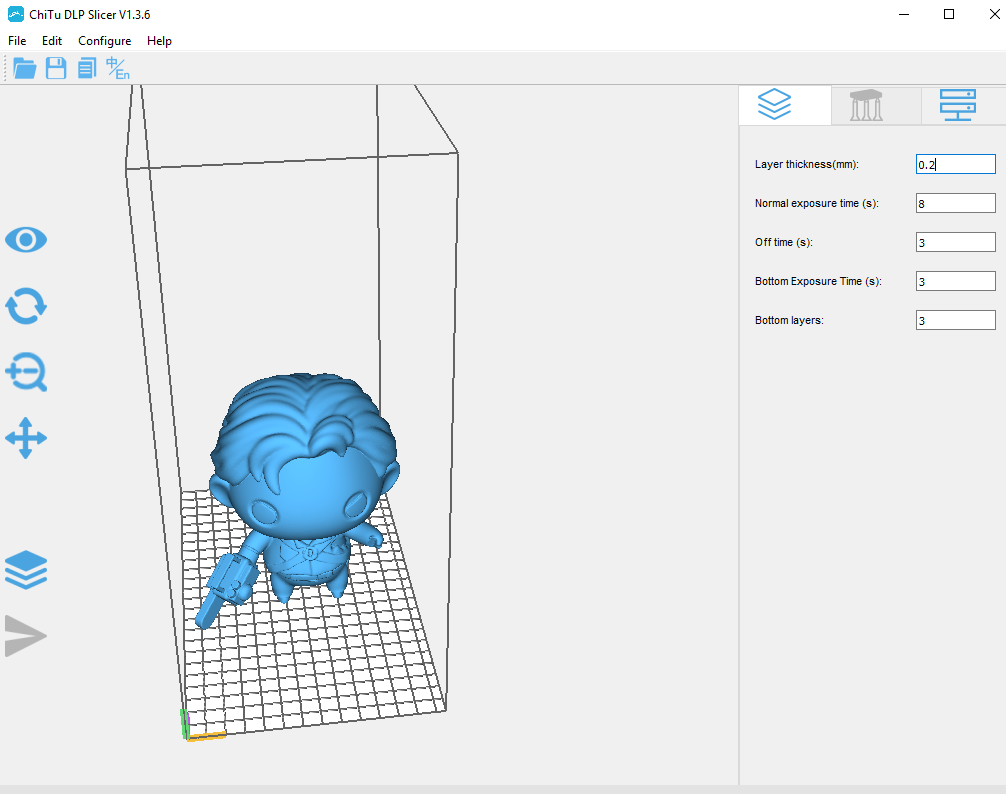Click the "Bottom layers:" label

(789, 320)
